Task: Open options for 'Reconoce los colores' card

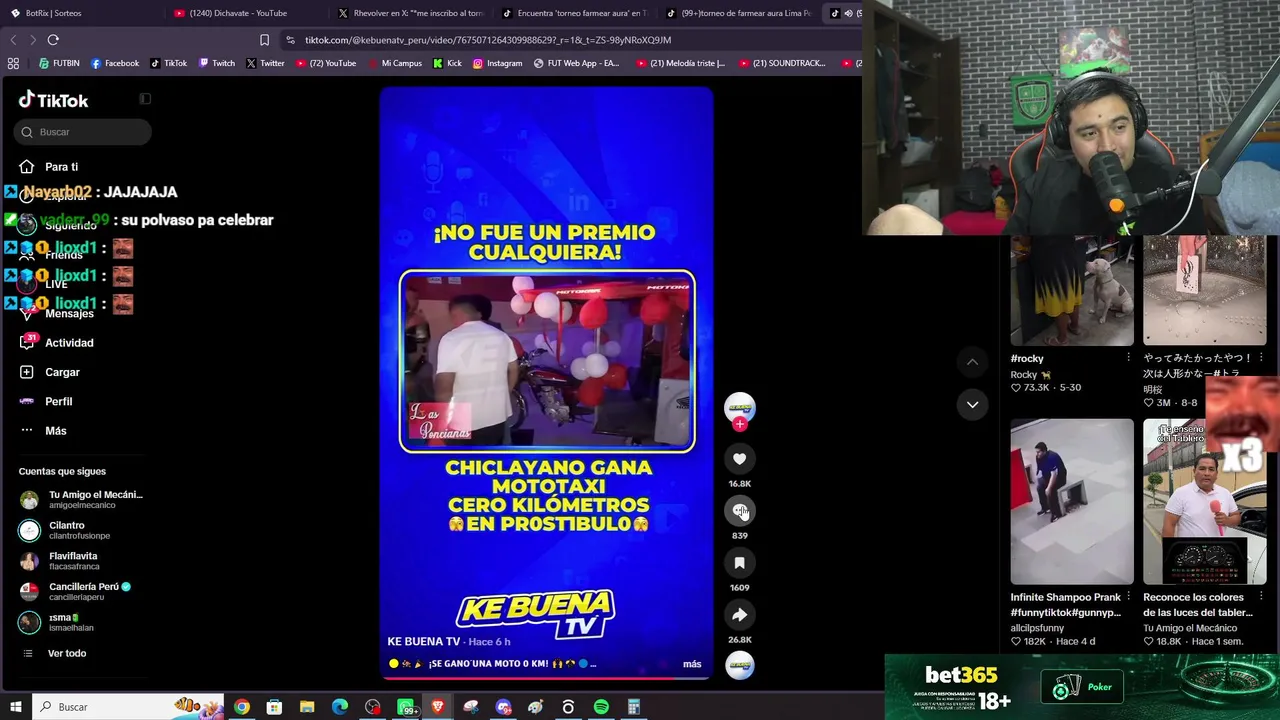Action: click(1261, 597)
